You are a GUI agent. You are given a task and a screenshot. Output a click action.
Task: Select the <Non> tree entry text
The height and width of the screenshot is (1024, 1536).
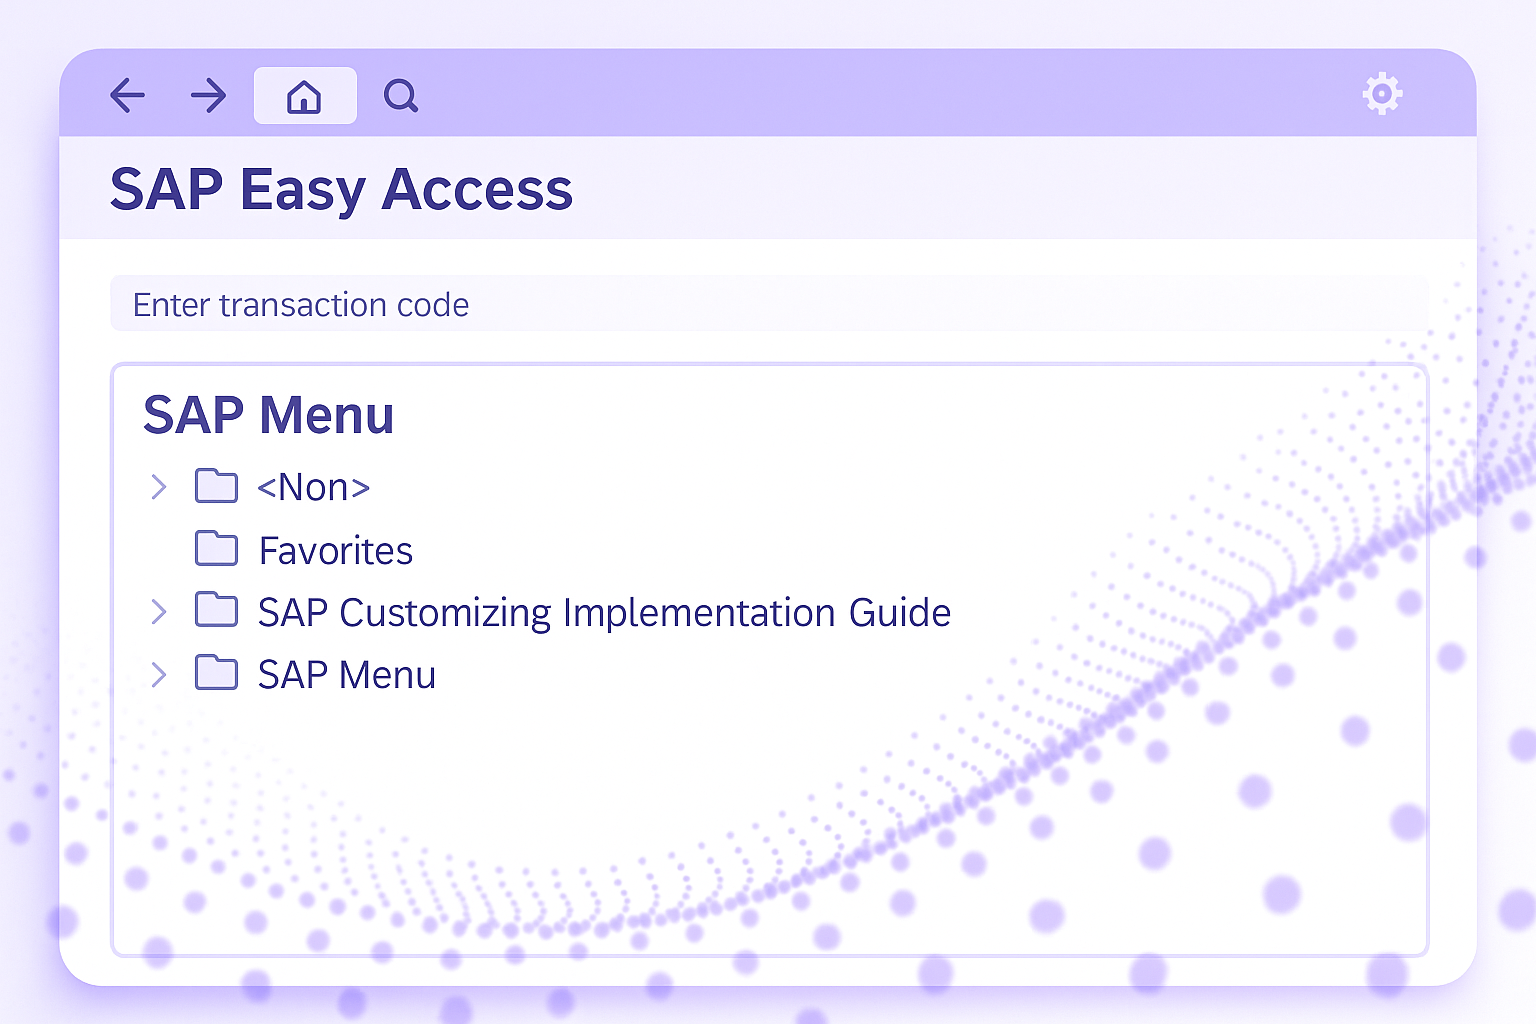click(314, 487)
